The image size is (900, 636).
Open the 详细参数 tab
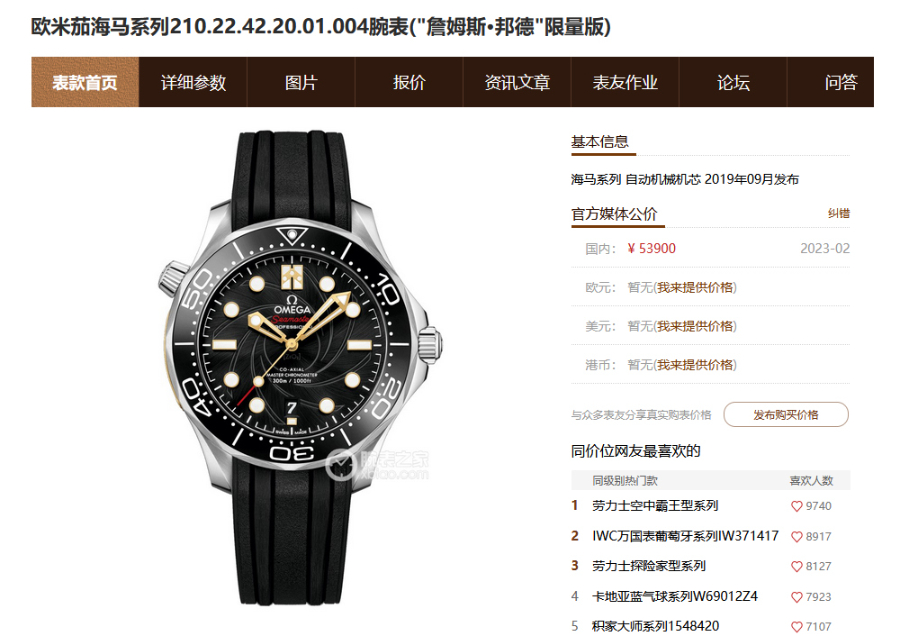[x=193, y=82]
